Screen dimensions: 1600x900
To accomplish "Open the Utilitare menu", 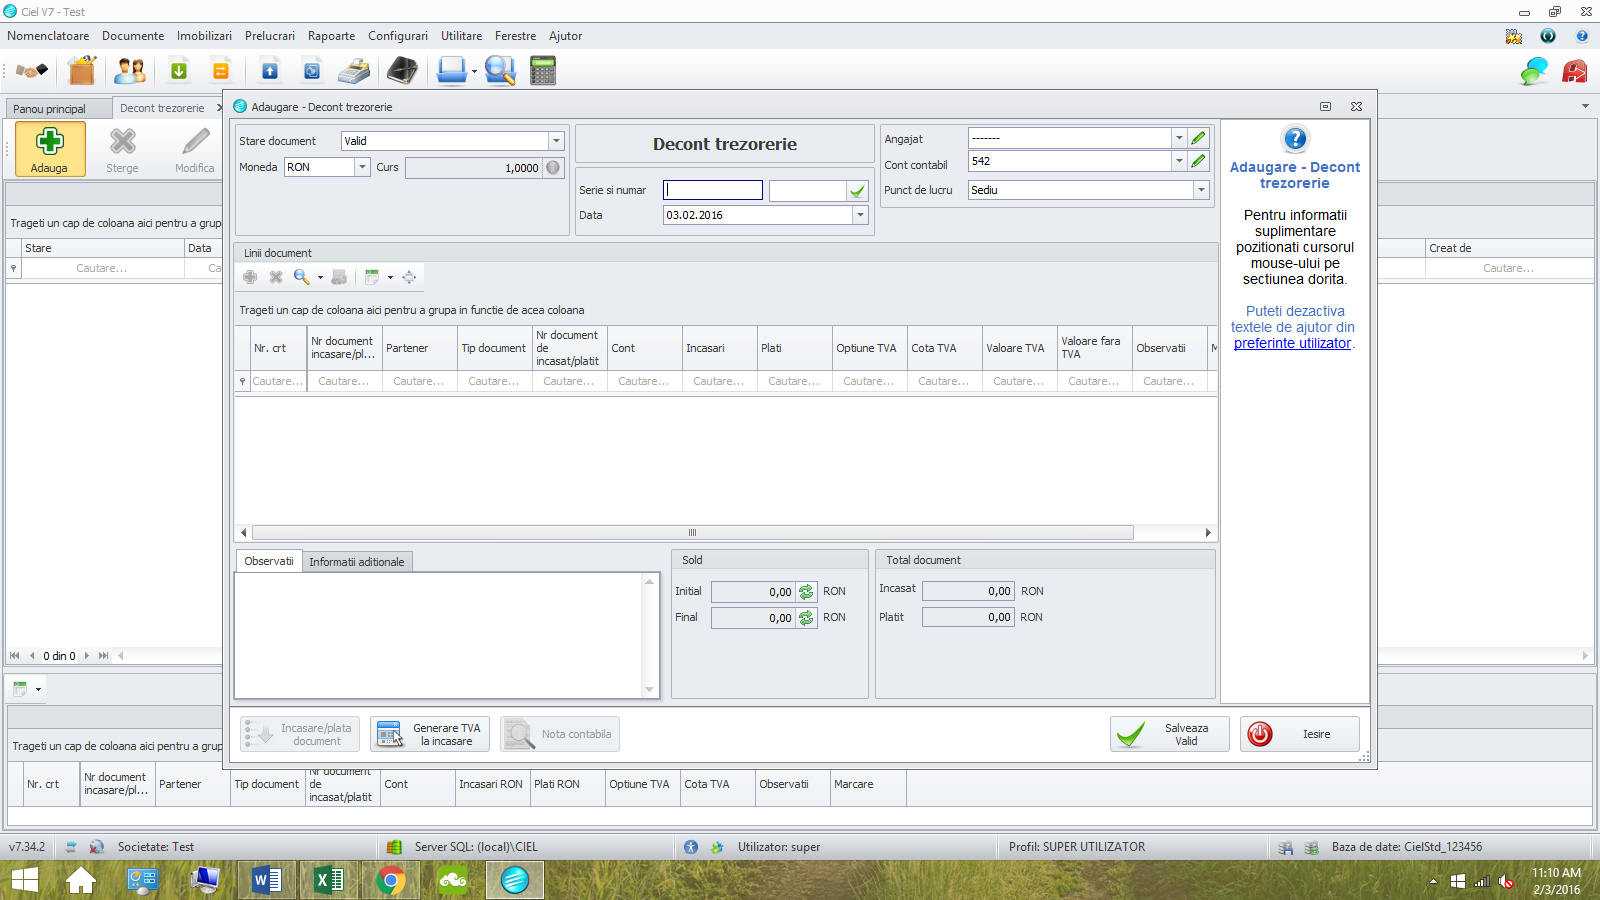I will point(461,36).
